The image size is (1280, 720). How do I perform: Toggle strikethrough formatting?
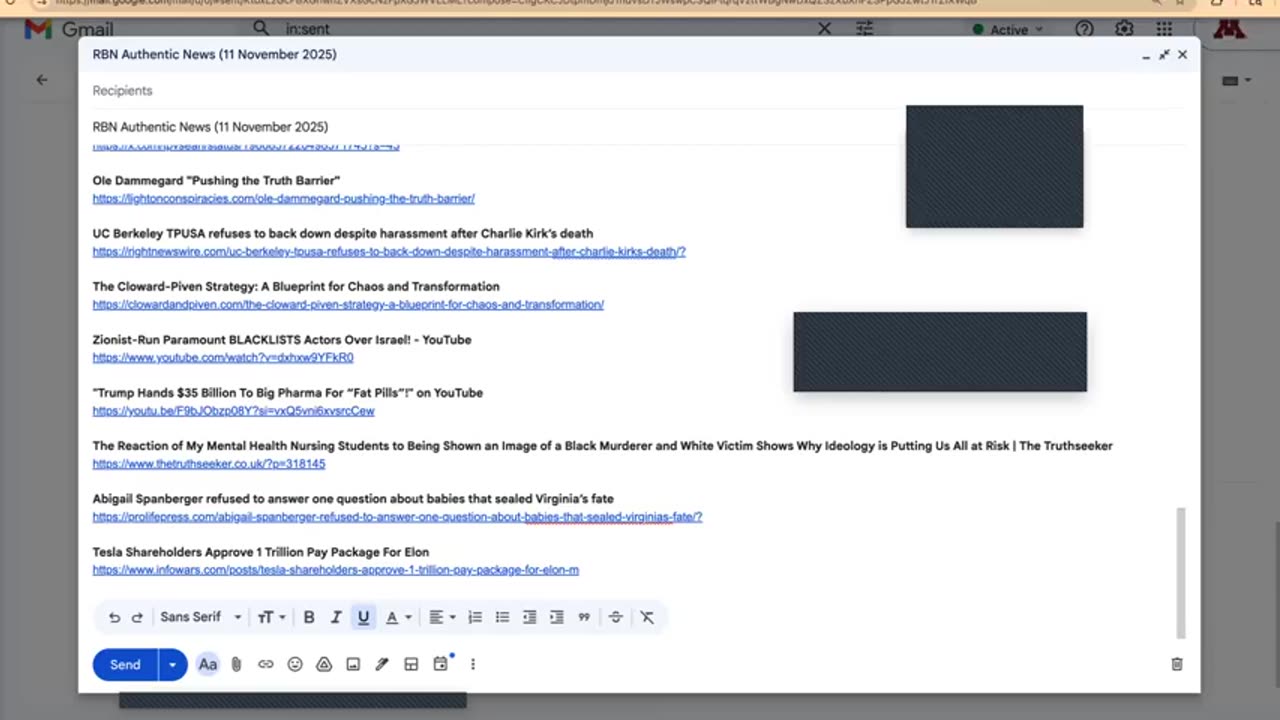[616, 618]
